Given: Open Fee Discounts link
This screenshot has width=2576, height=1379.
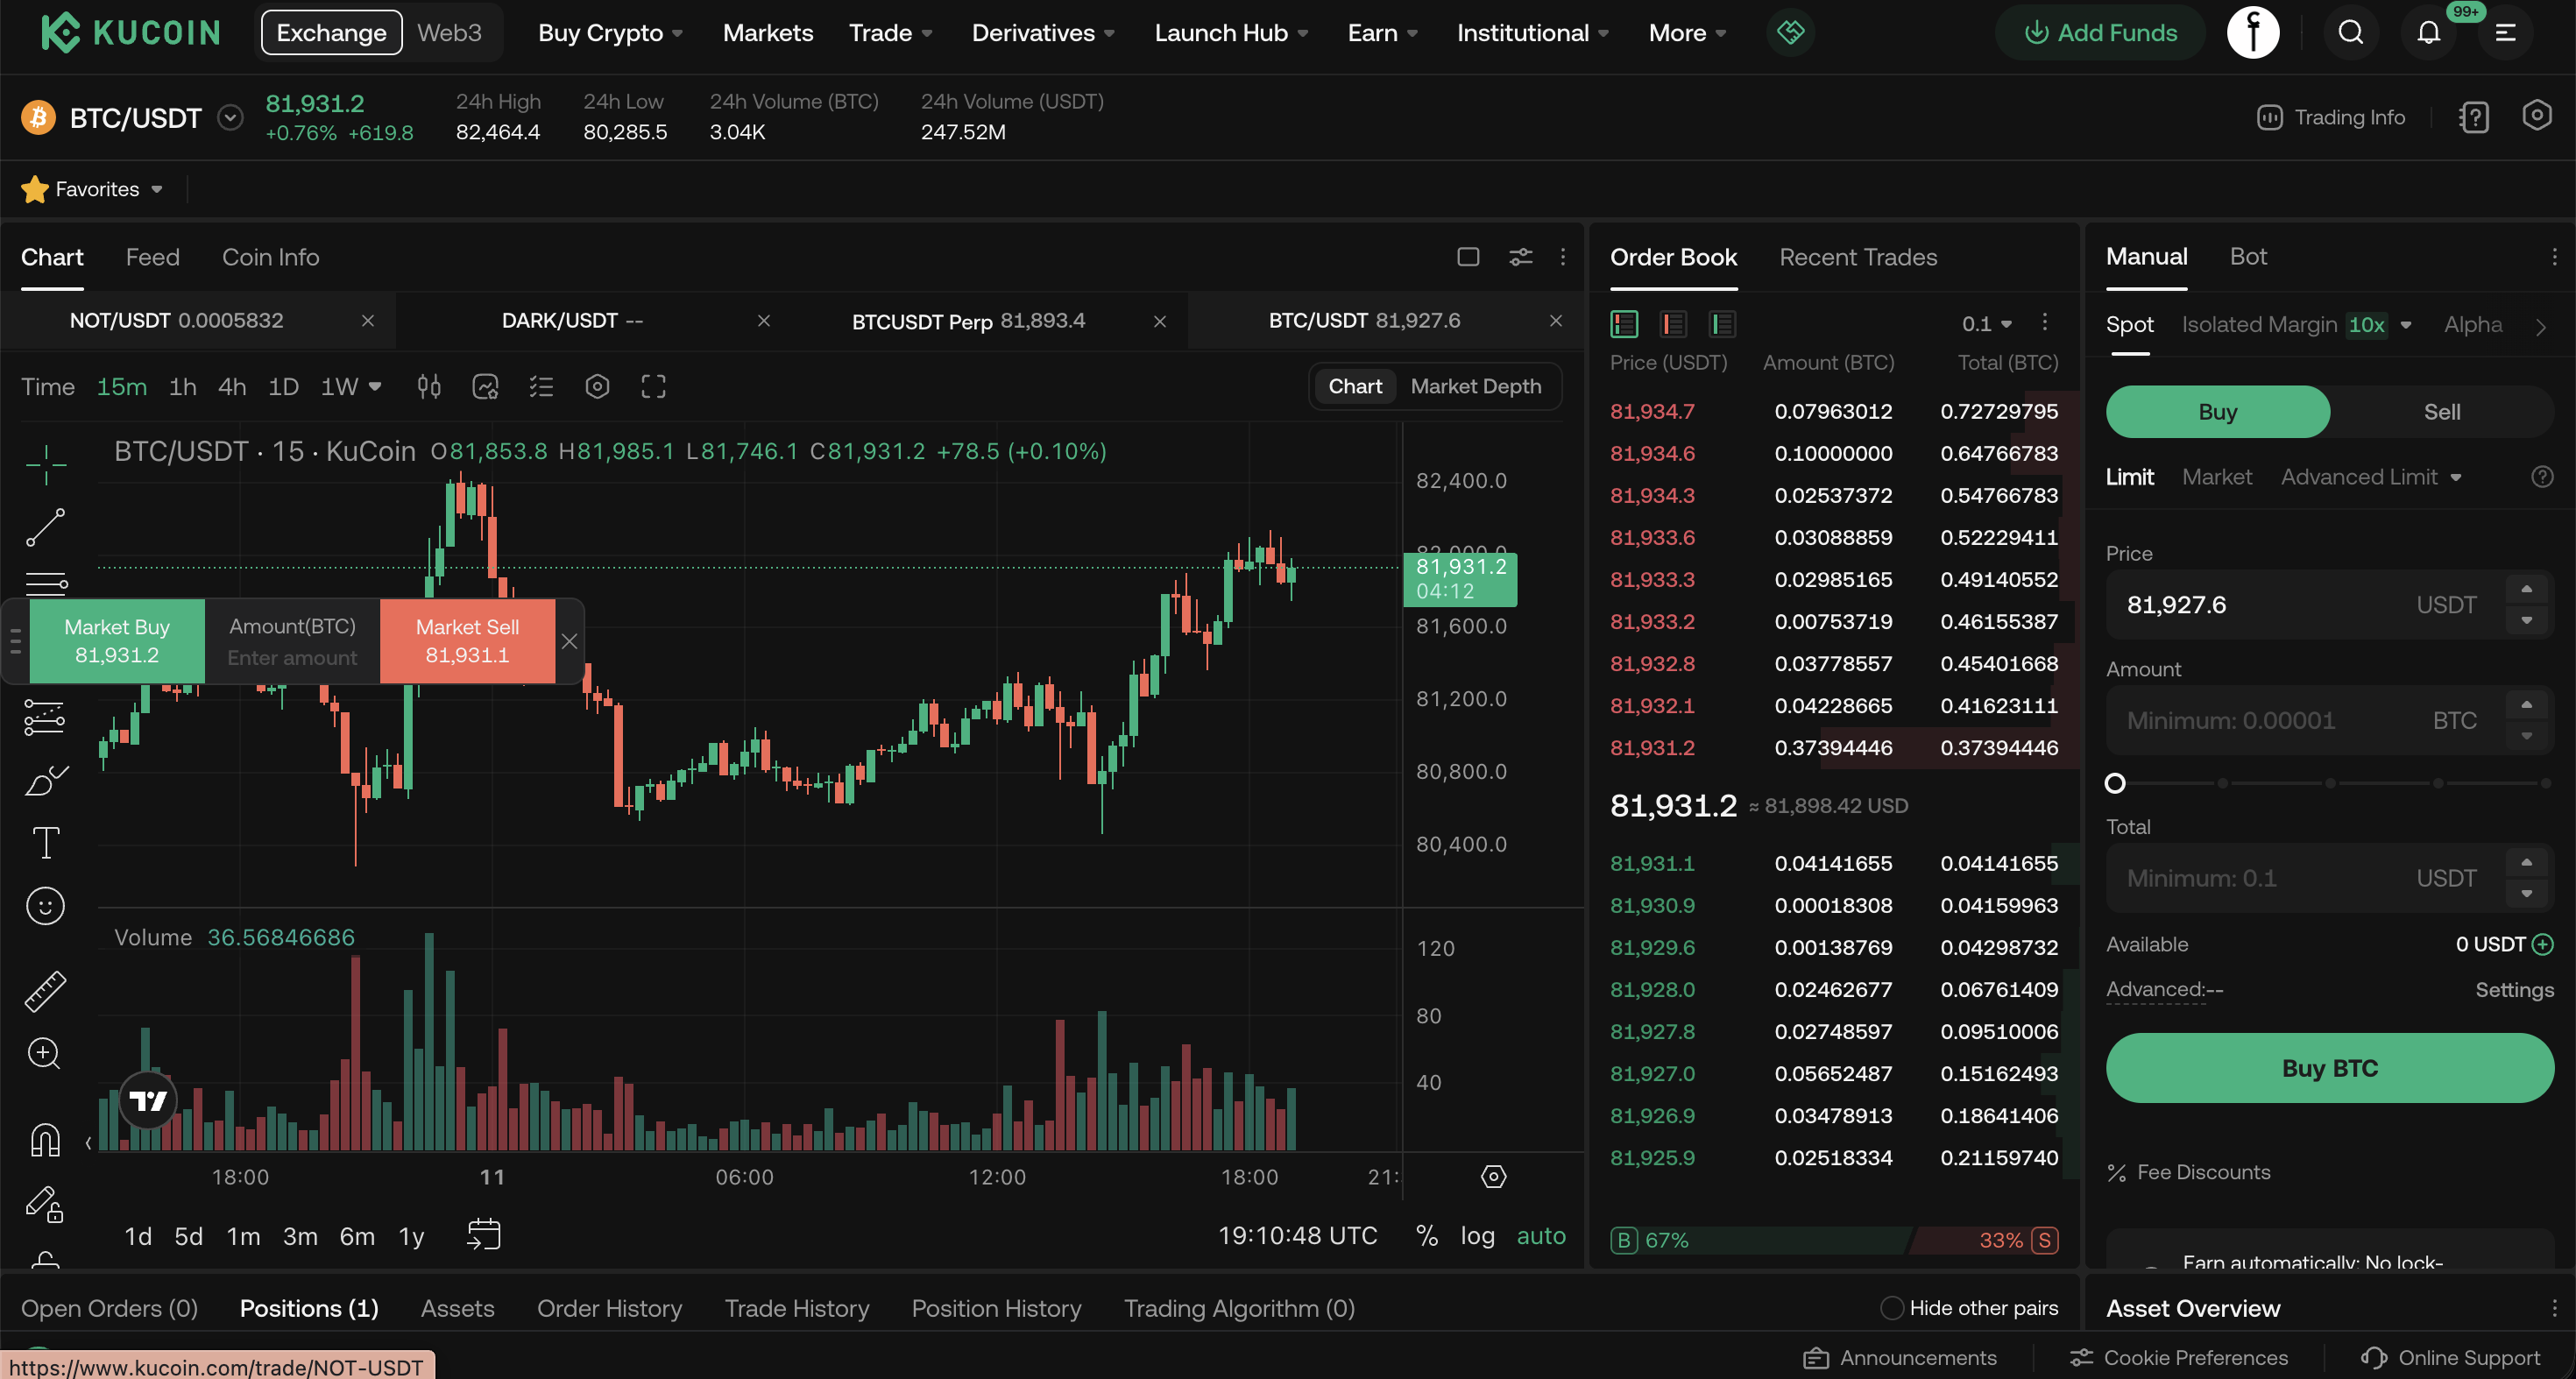Looking at the screenshot, I should pos(2189,1172).
